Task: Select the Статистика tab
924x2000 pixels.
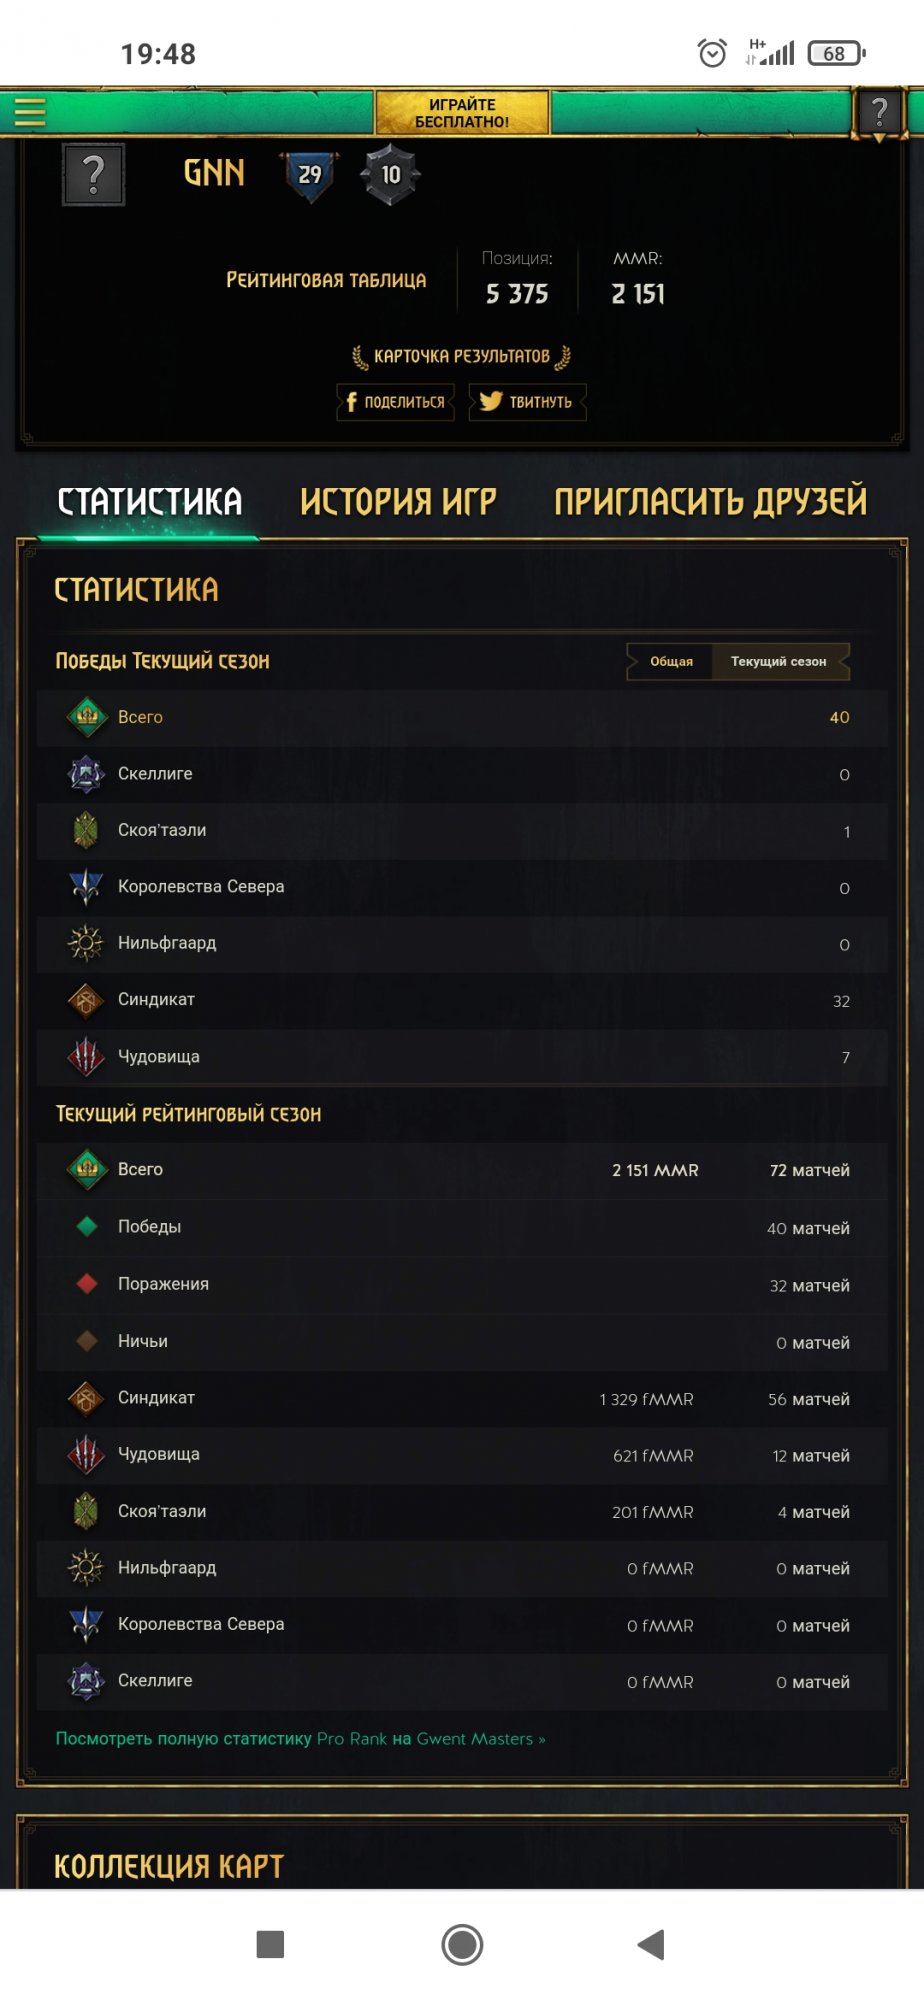Action: [150, 501]
